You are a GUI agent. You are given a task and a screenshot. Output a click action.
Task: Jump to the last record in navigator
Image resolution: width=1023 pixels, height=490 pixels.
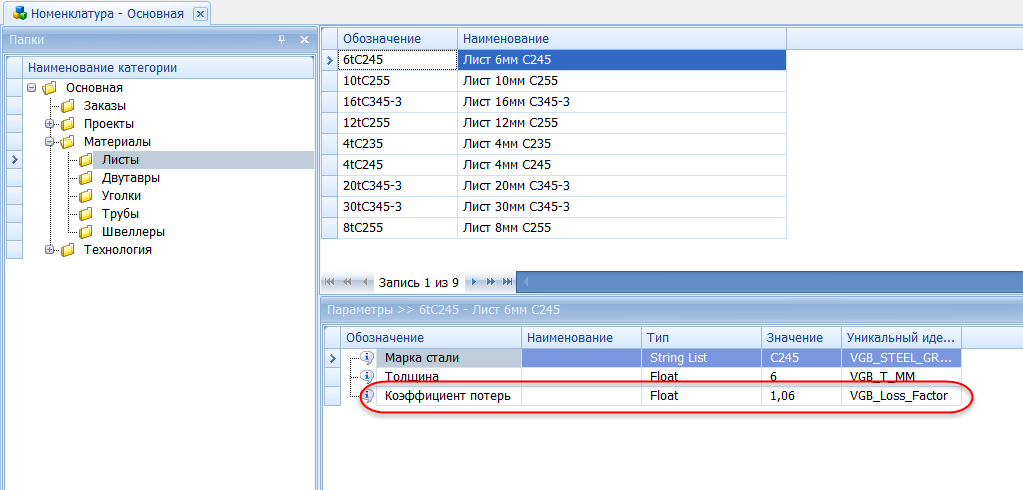(508, 282)
